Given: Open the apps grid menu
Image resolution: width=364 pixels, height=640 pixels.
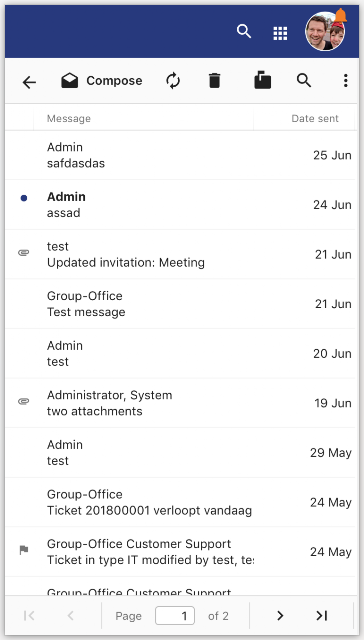Looking at the screenshot, I should [280, 33].
